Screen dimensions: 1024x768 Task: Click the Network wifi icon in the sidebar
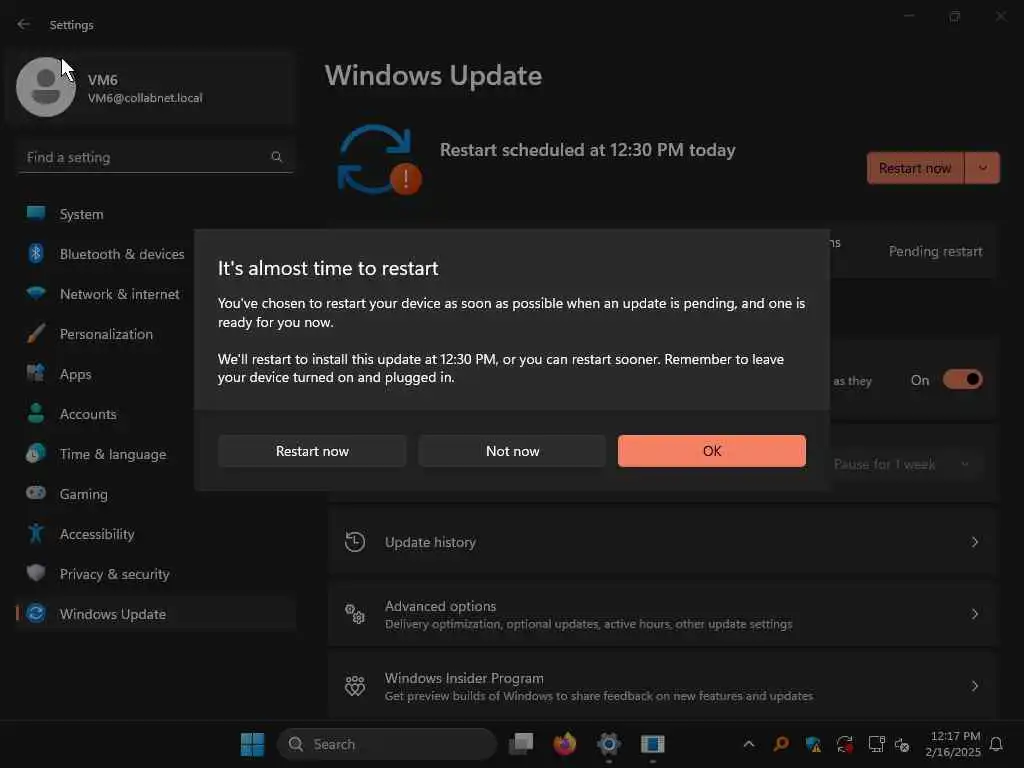tap(36, 293)
